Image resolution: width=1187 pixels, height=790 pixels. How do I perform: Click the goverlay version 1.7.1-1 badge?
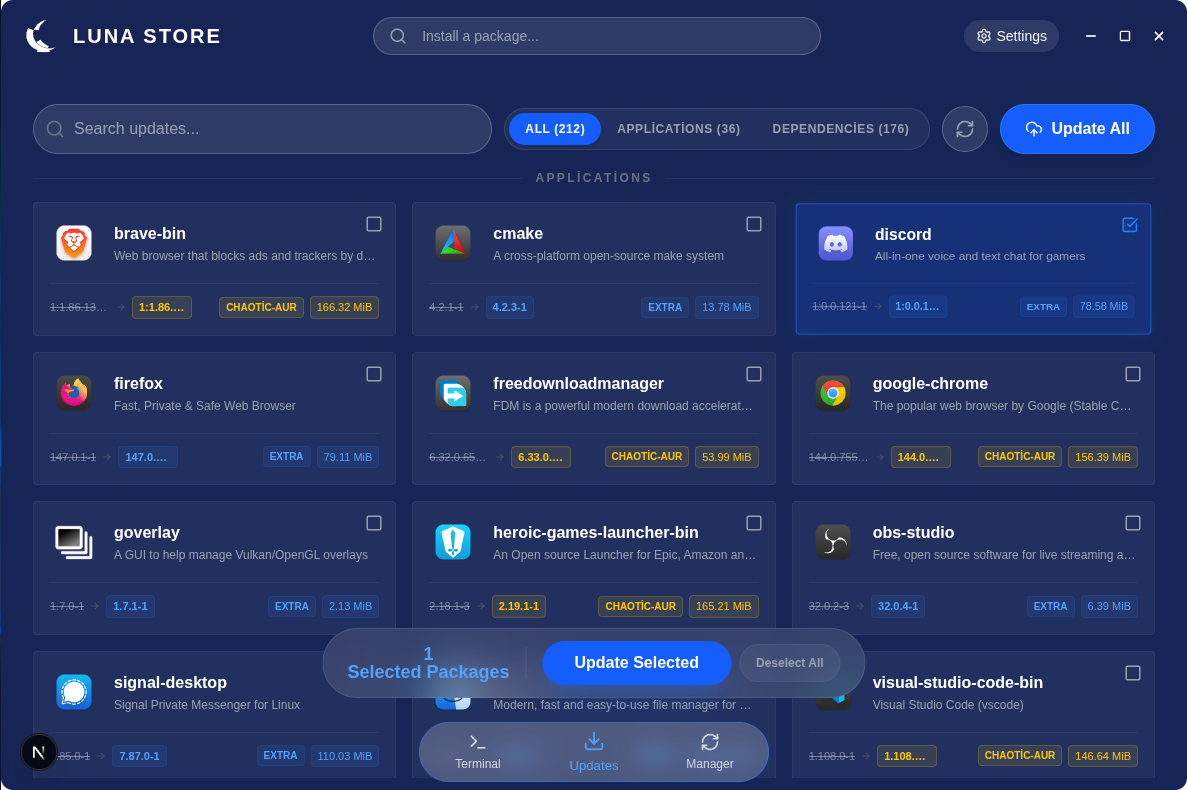[130, 606]
